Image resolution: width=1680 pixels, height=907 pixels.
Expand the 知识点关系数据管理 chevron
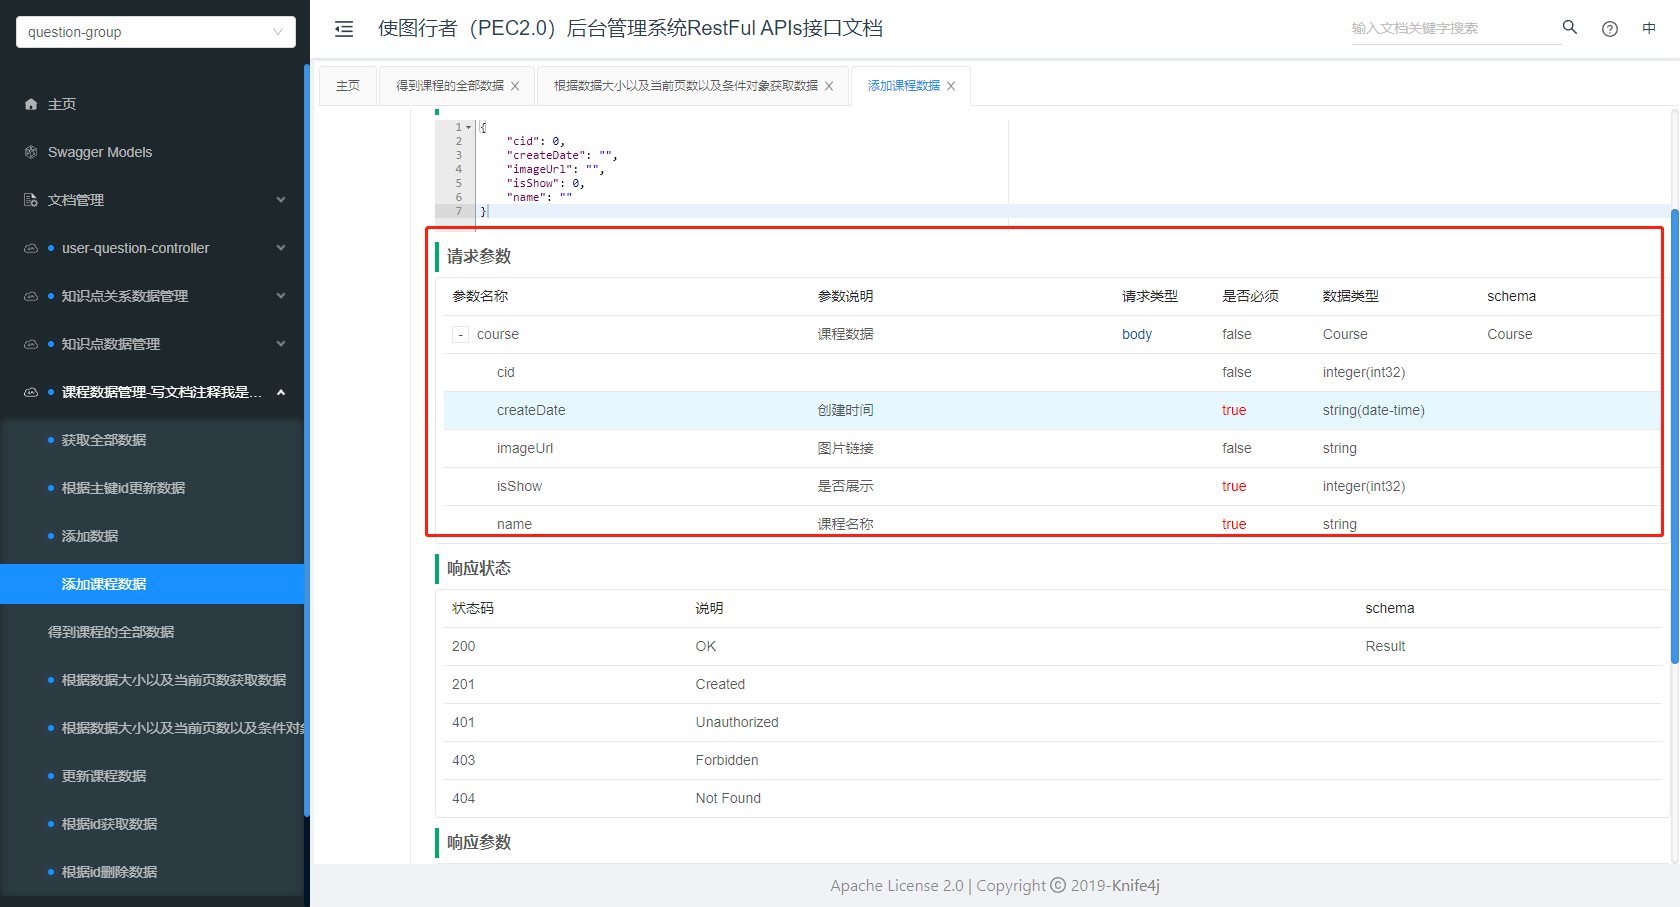pos(281,296)
